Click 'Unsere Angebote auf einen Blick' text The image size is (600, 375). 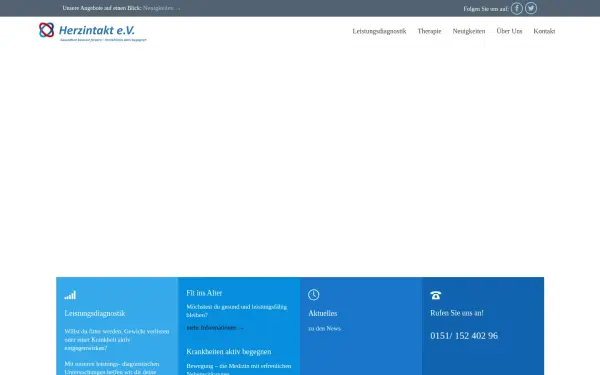coord(102,8)
